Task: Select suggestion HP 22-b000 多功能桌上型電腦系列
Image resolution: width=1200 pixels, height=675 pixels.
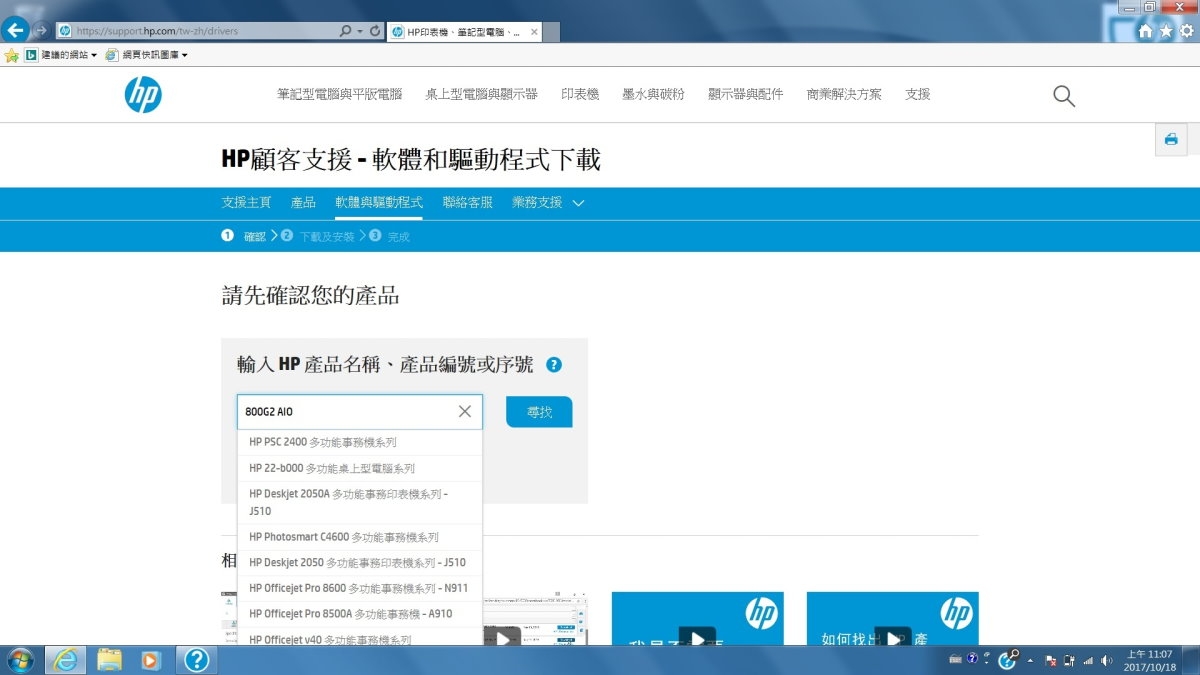Action: pyautogui.click(x=360, y=468)
